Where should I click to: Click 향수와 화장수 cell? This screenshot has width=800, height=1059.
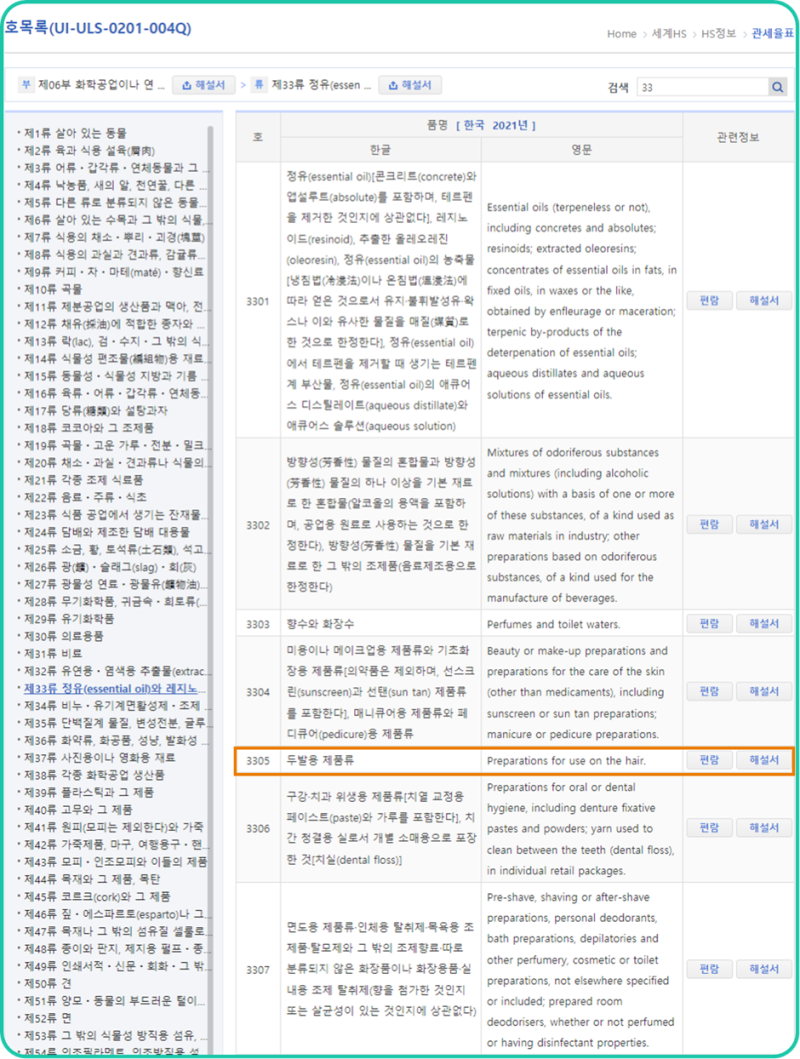click(381, 624)
